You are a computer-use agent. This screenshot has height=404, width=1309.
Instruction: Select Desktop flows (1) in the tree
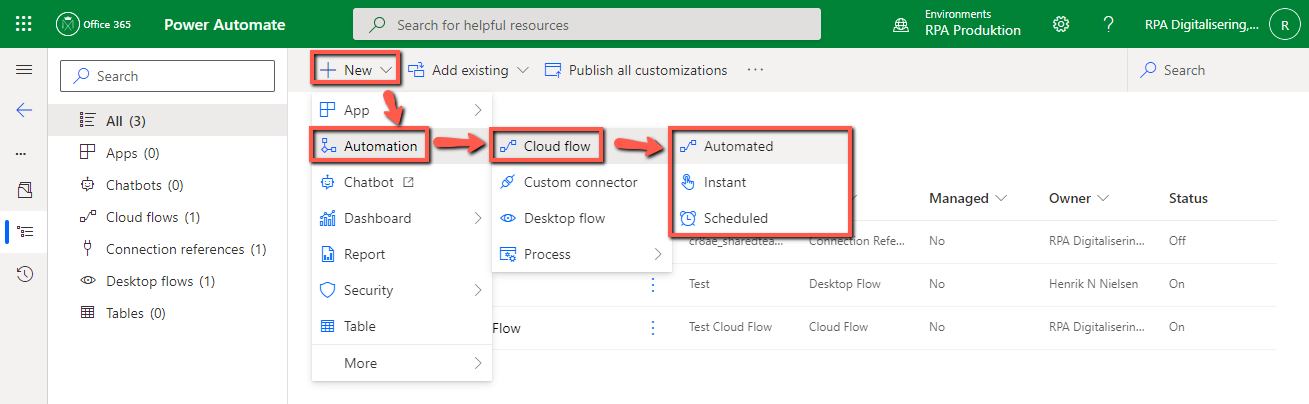click(x=167, y=281)
